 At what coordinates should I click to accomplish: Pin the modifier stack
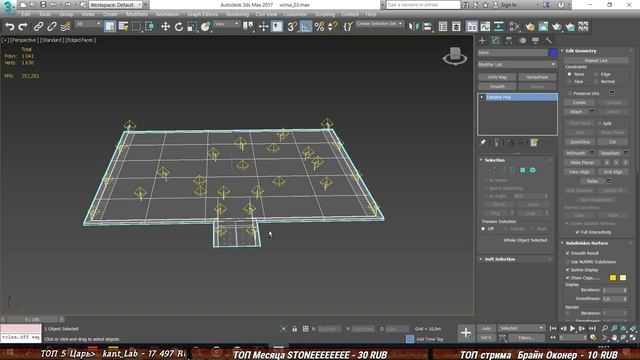coord(482,142)
